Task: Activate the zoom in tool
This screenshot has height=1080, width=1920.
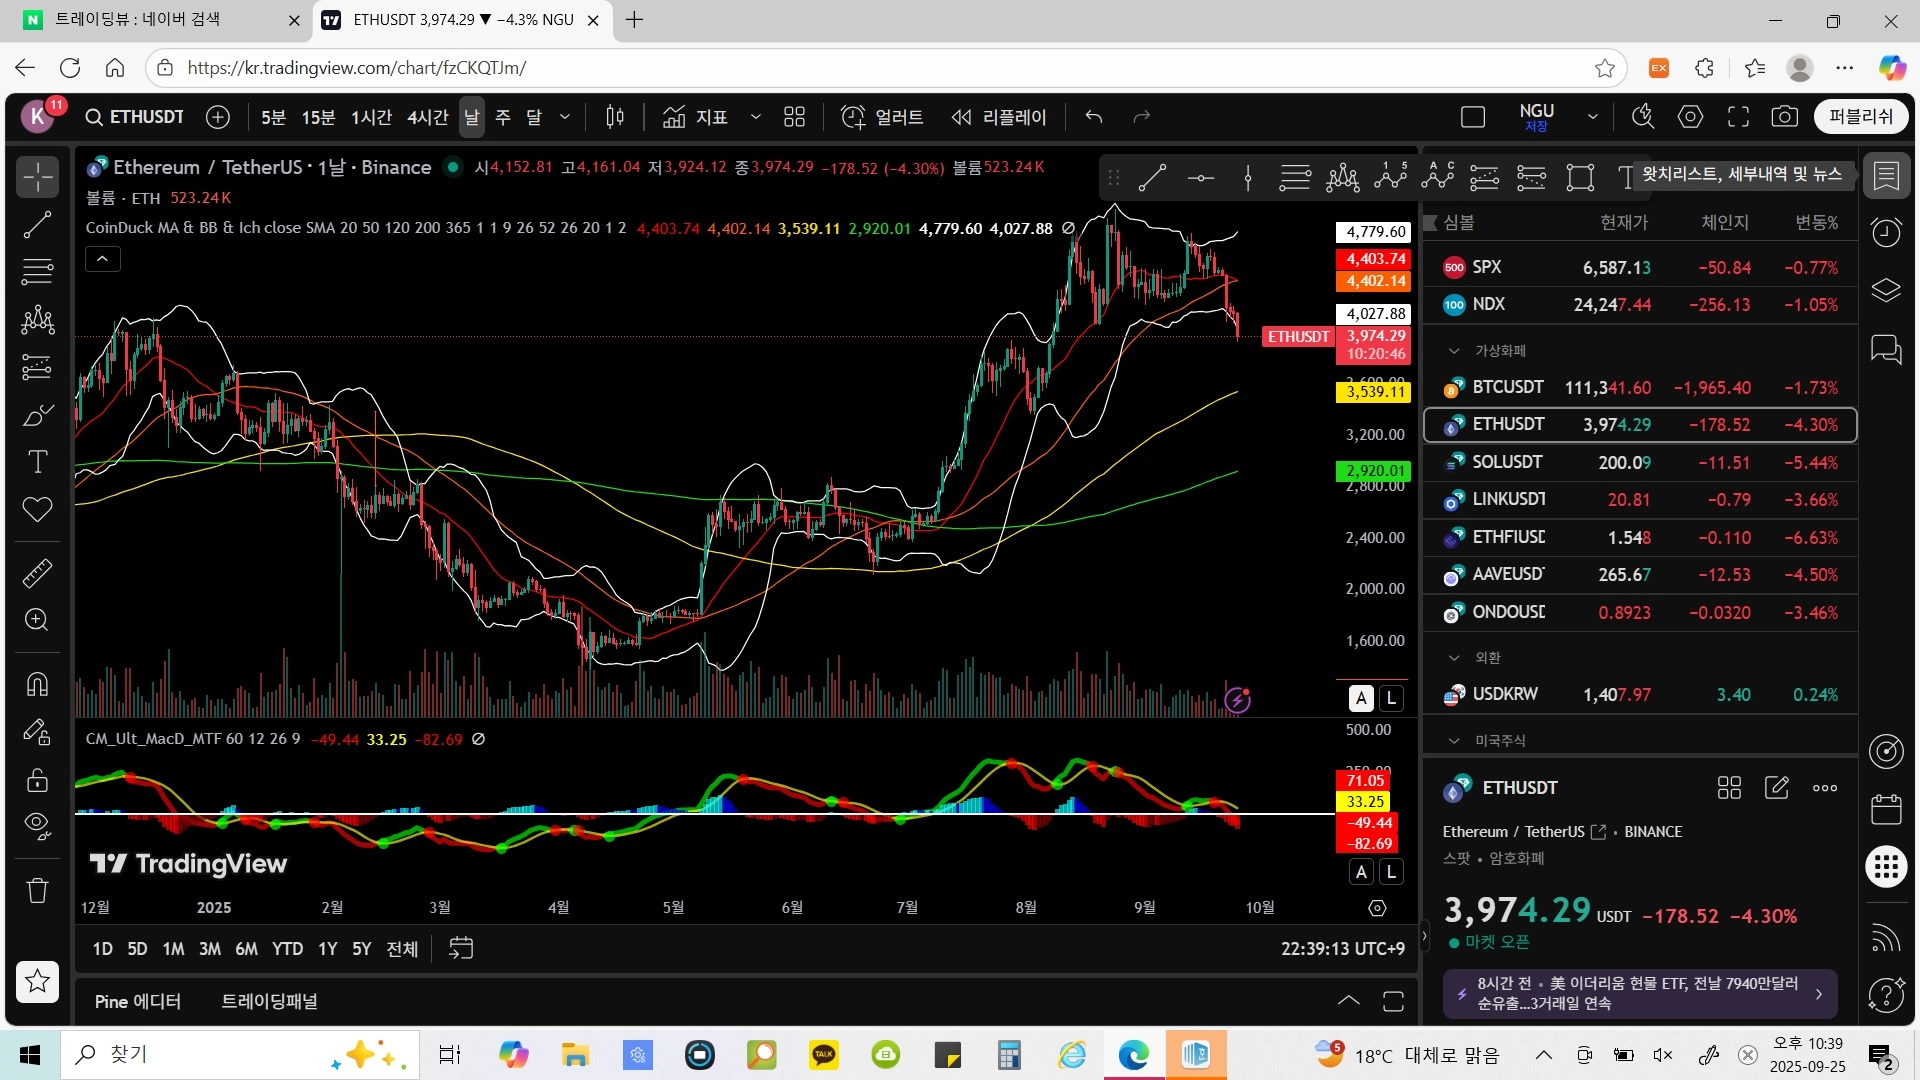Action: click(38, 620)
